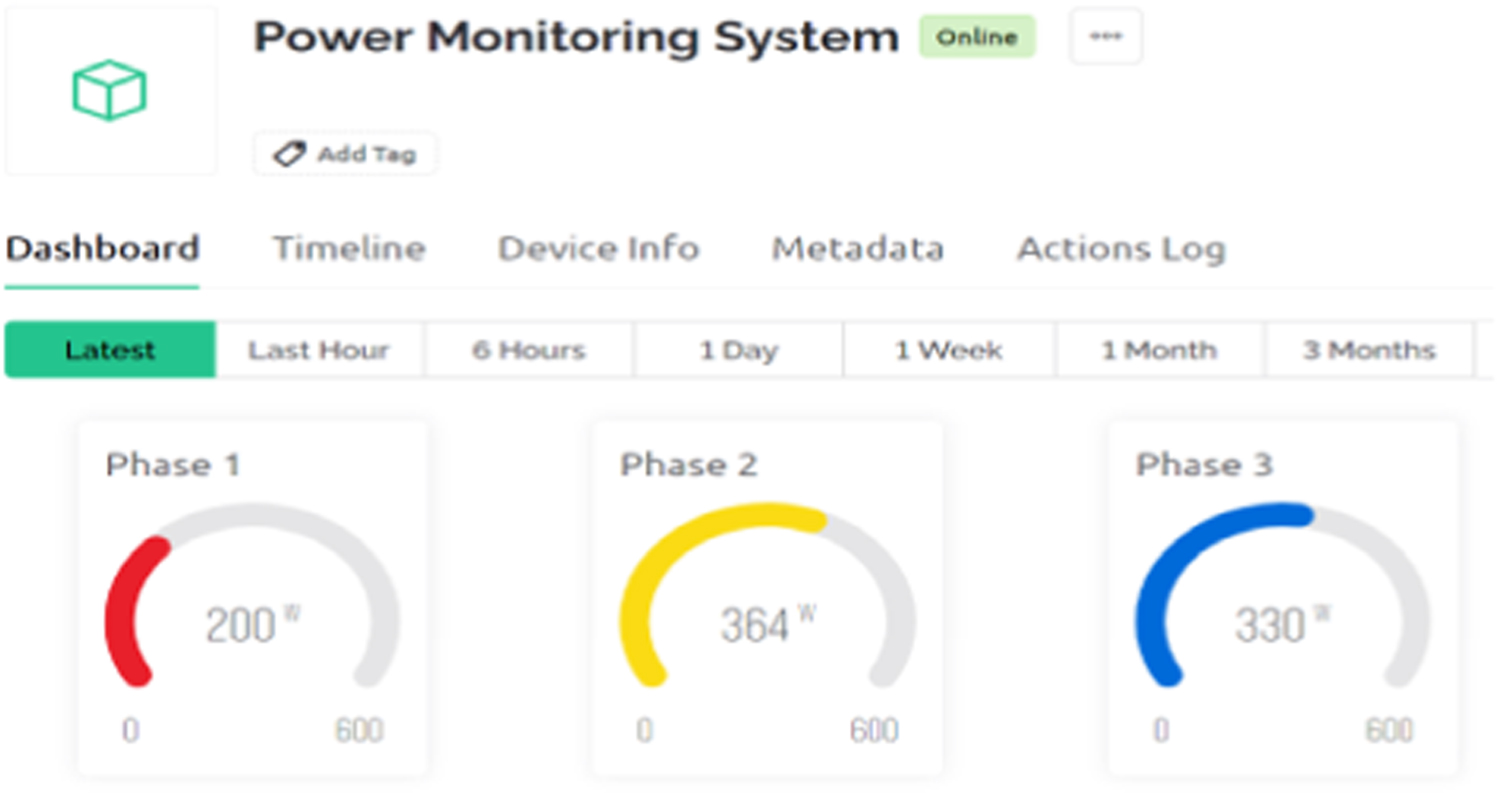Open the Device Info tab
Image resolution: width=1500 pixels, height=796 pixels.
598,248
